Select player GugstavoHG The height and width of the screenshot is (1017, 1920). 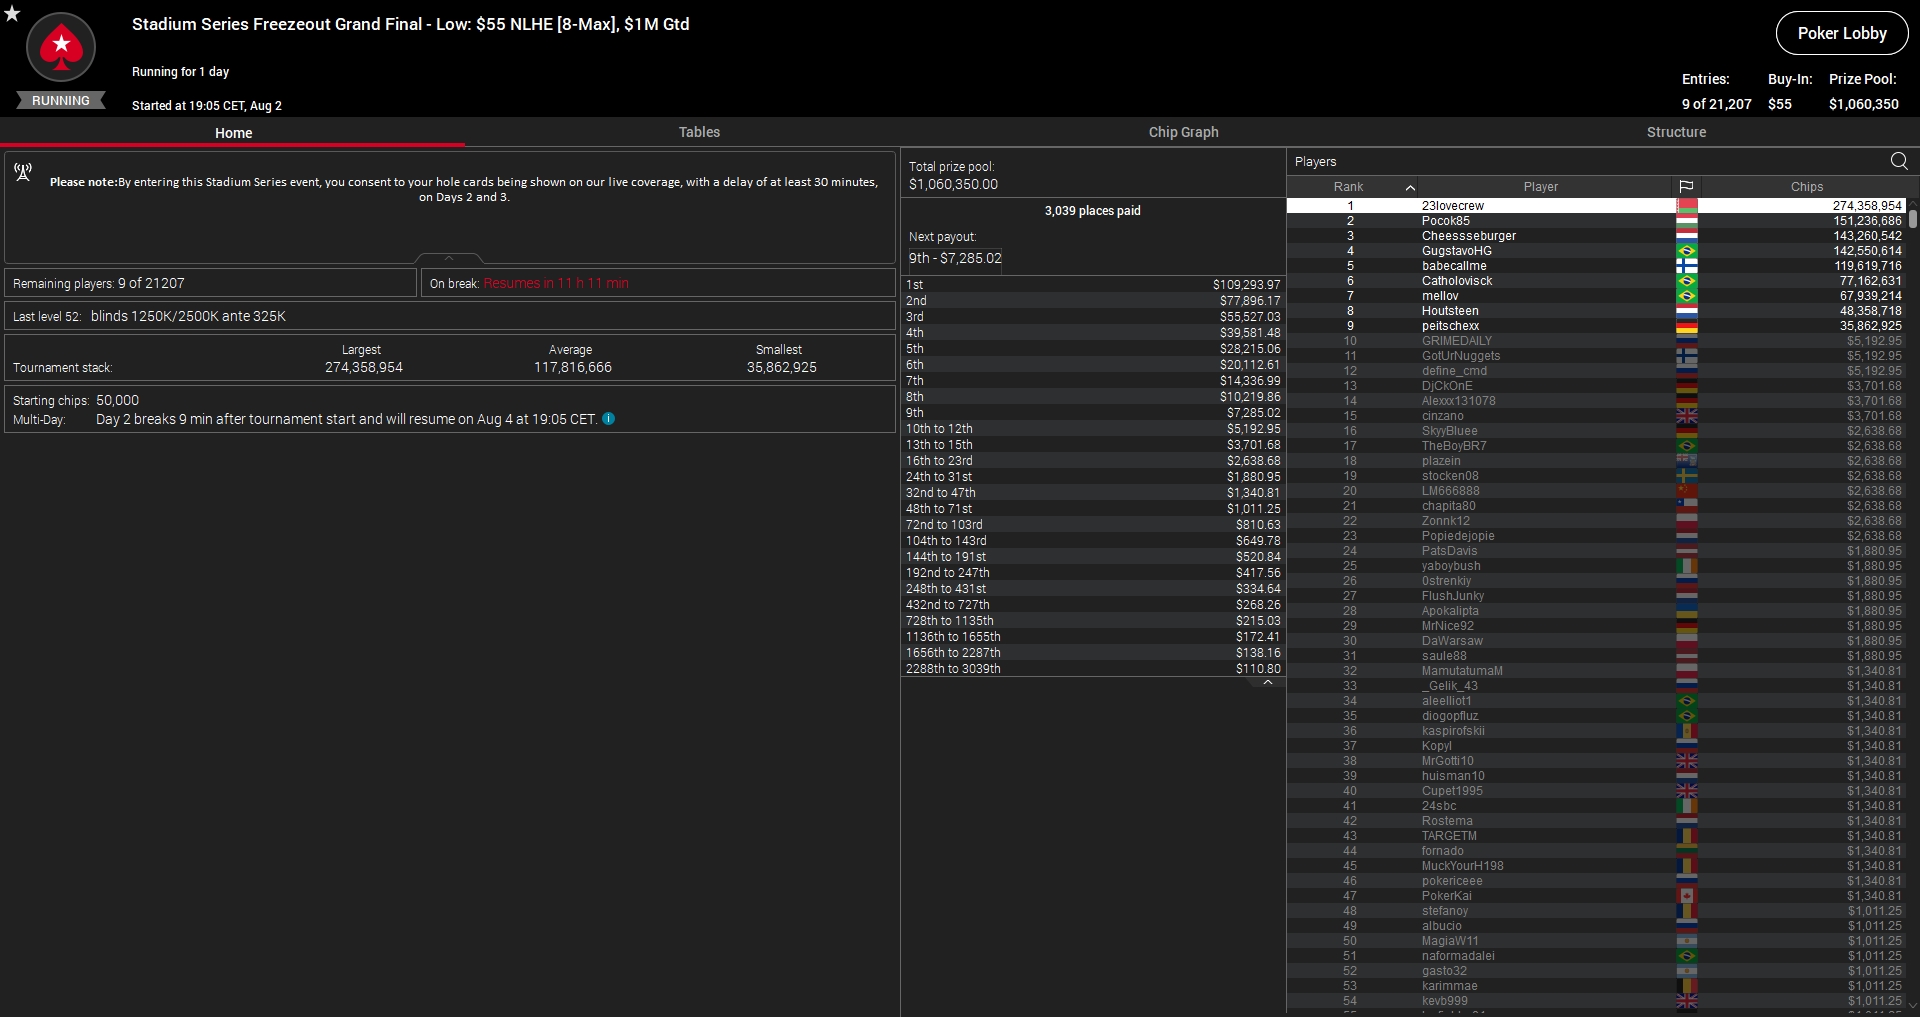[1596, 251]
